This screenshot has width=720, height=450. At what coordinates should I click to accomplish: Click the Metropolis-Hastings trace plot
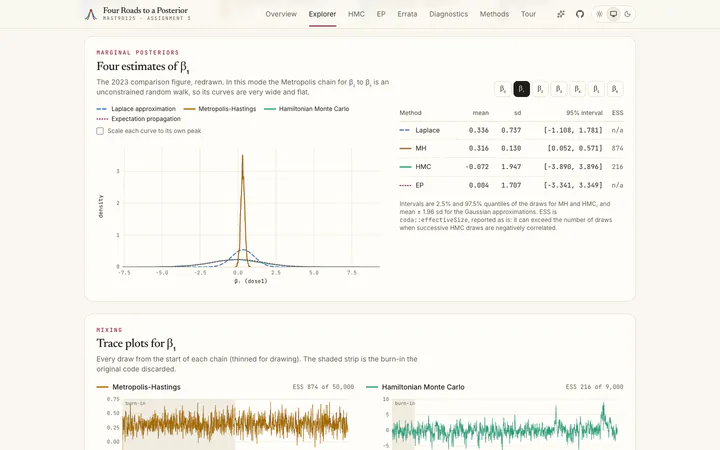click(236, 423)
